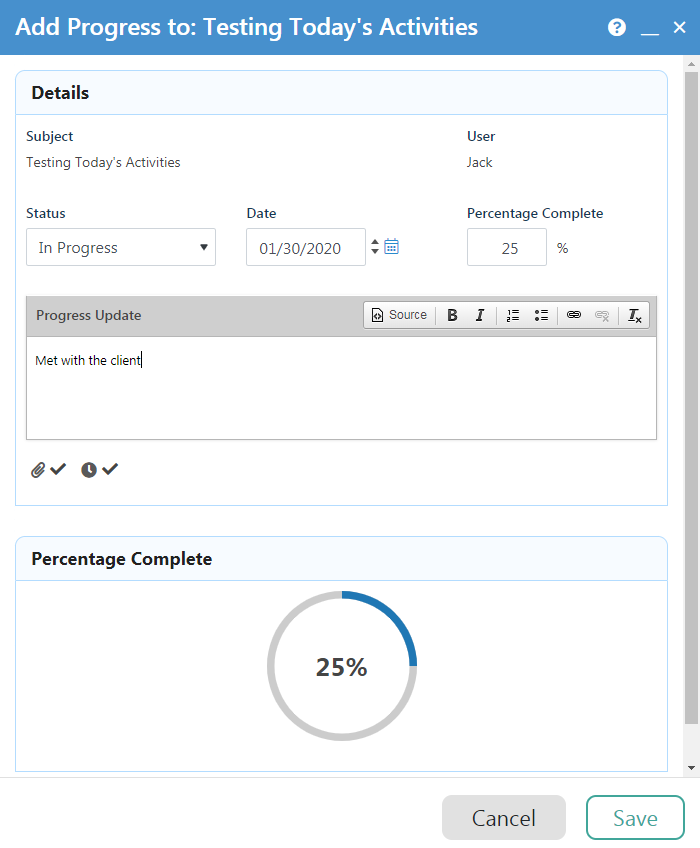The height and width of the screenshot is (848, 700).
Task: Click the Progress Update label
Action: point(89,315)
